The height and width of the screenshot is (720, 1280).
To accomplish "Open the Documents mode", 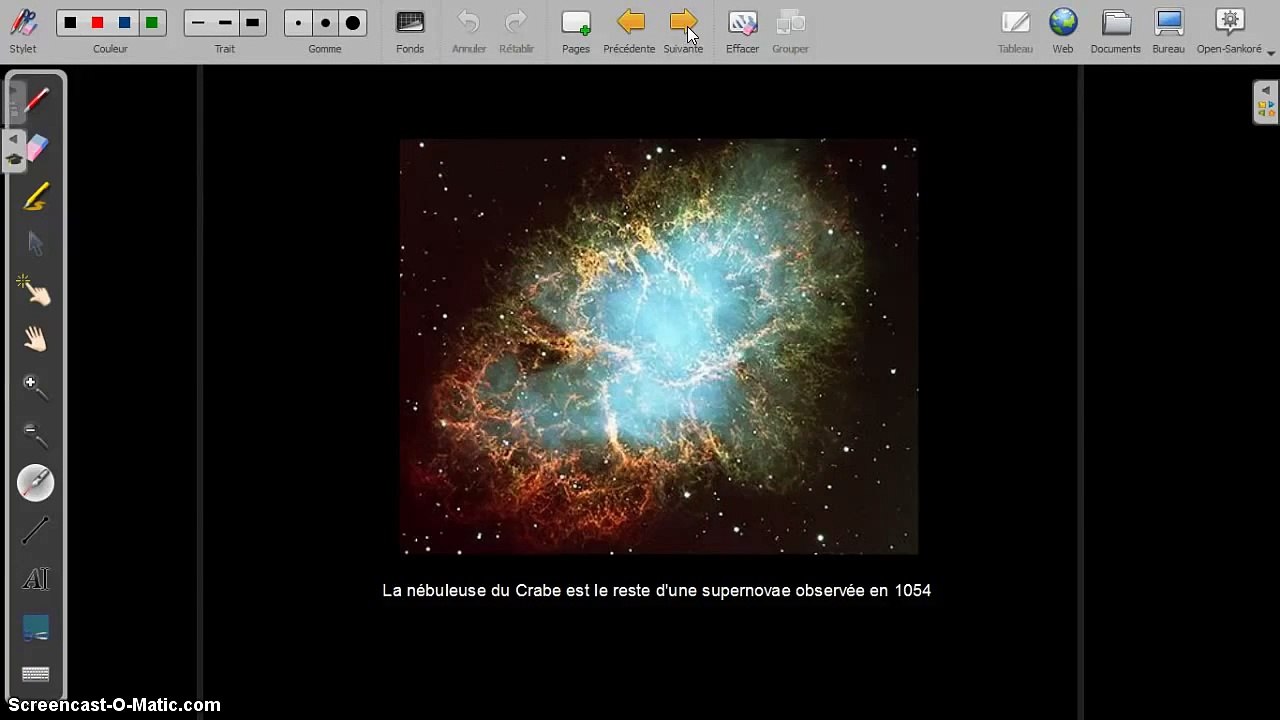I will (1116, 31).
